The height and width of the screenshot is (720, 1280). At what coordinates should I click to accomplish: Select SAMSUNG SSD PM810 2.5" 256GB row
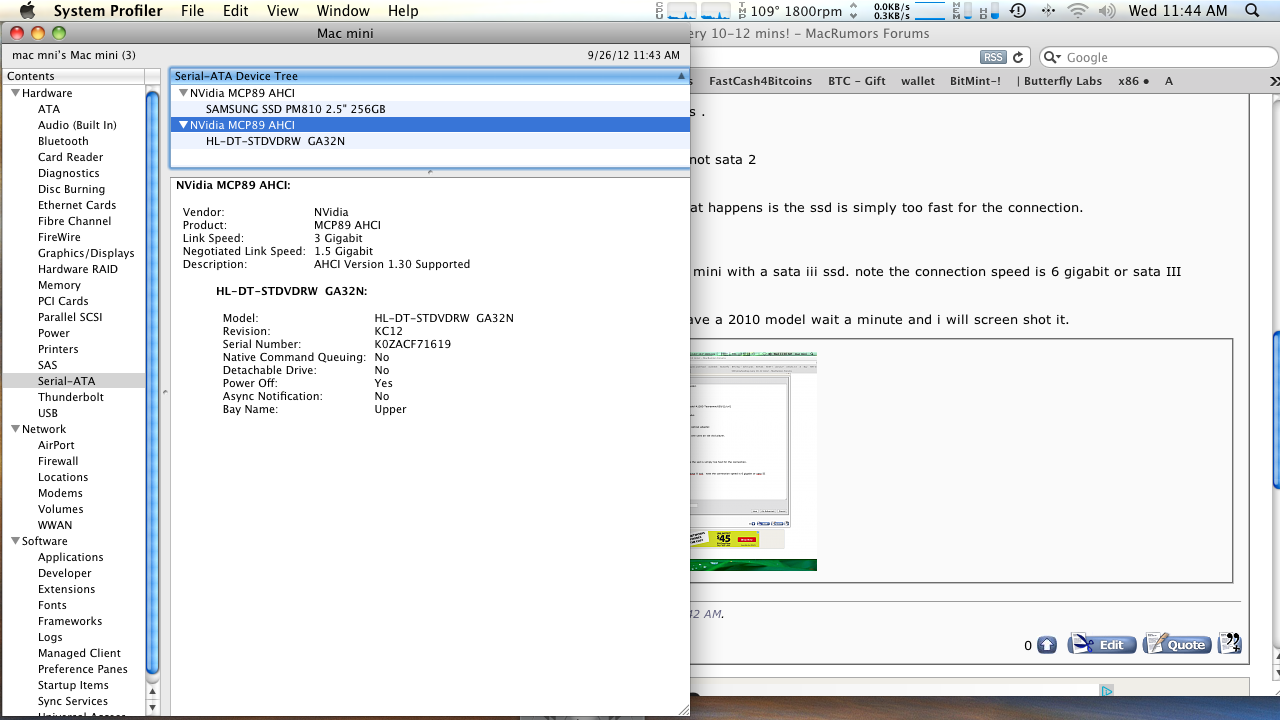click(430, 109)
